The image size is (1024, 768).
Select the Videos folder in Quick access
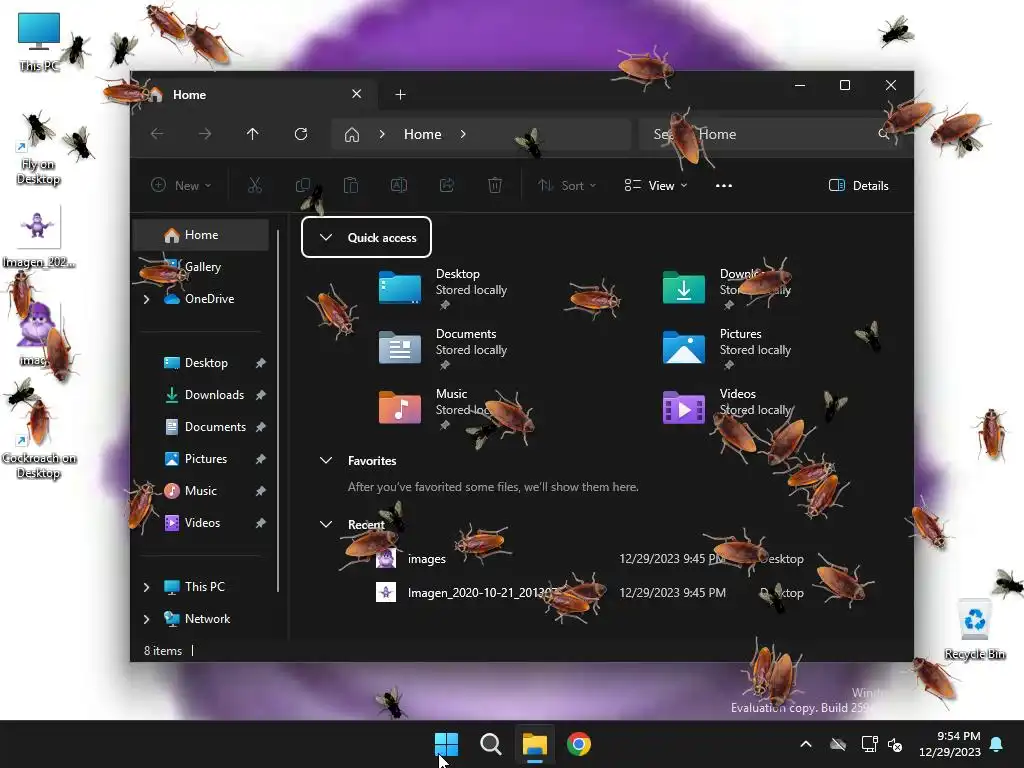point(728,408)
